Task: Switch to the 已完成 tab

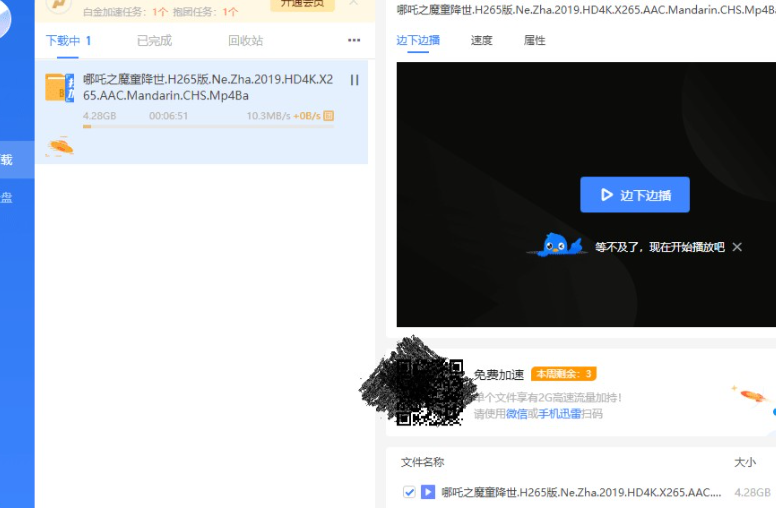Action: pos(154,41)
